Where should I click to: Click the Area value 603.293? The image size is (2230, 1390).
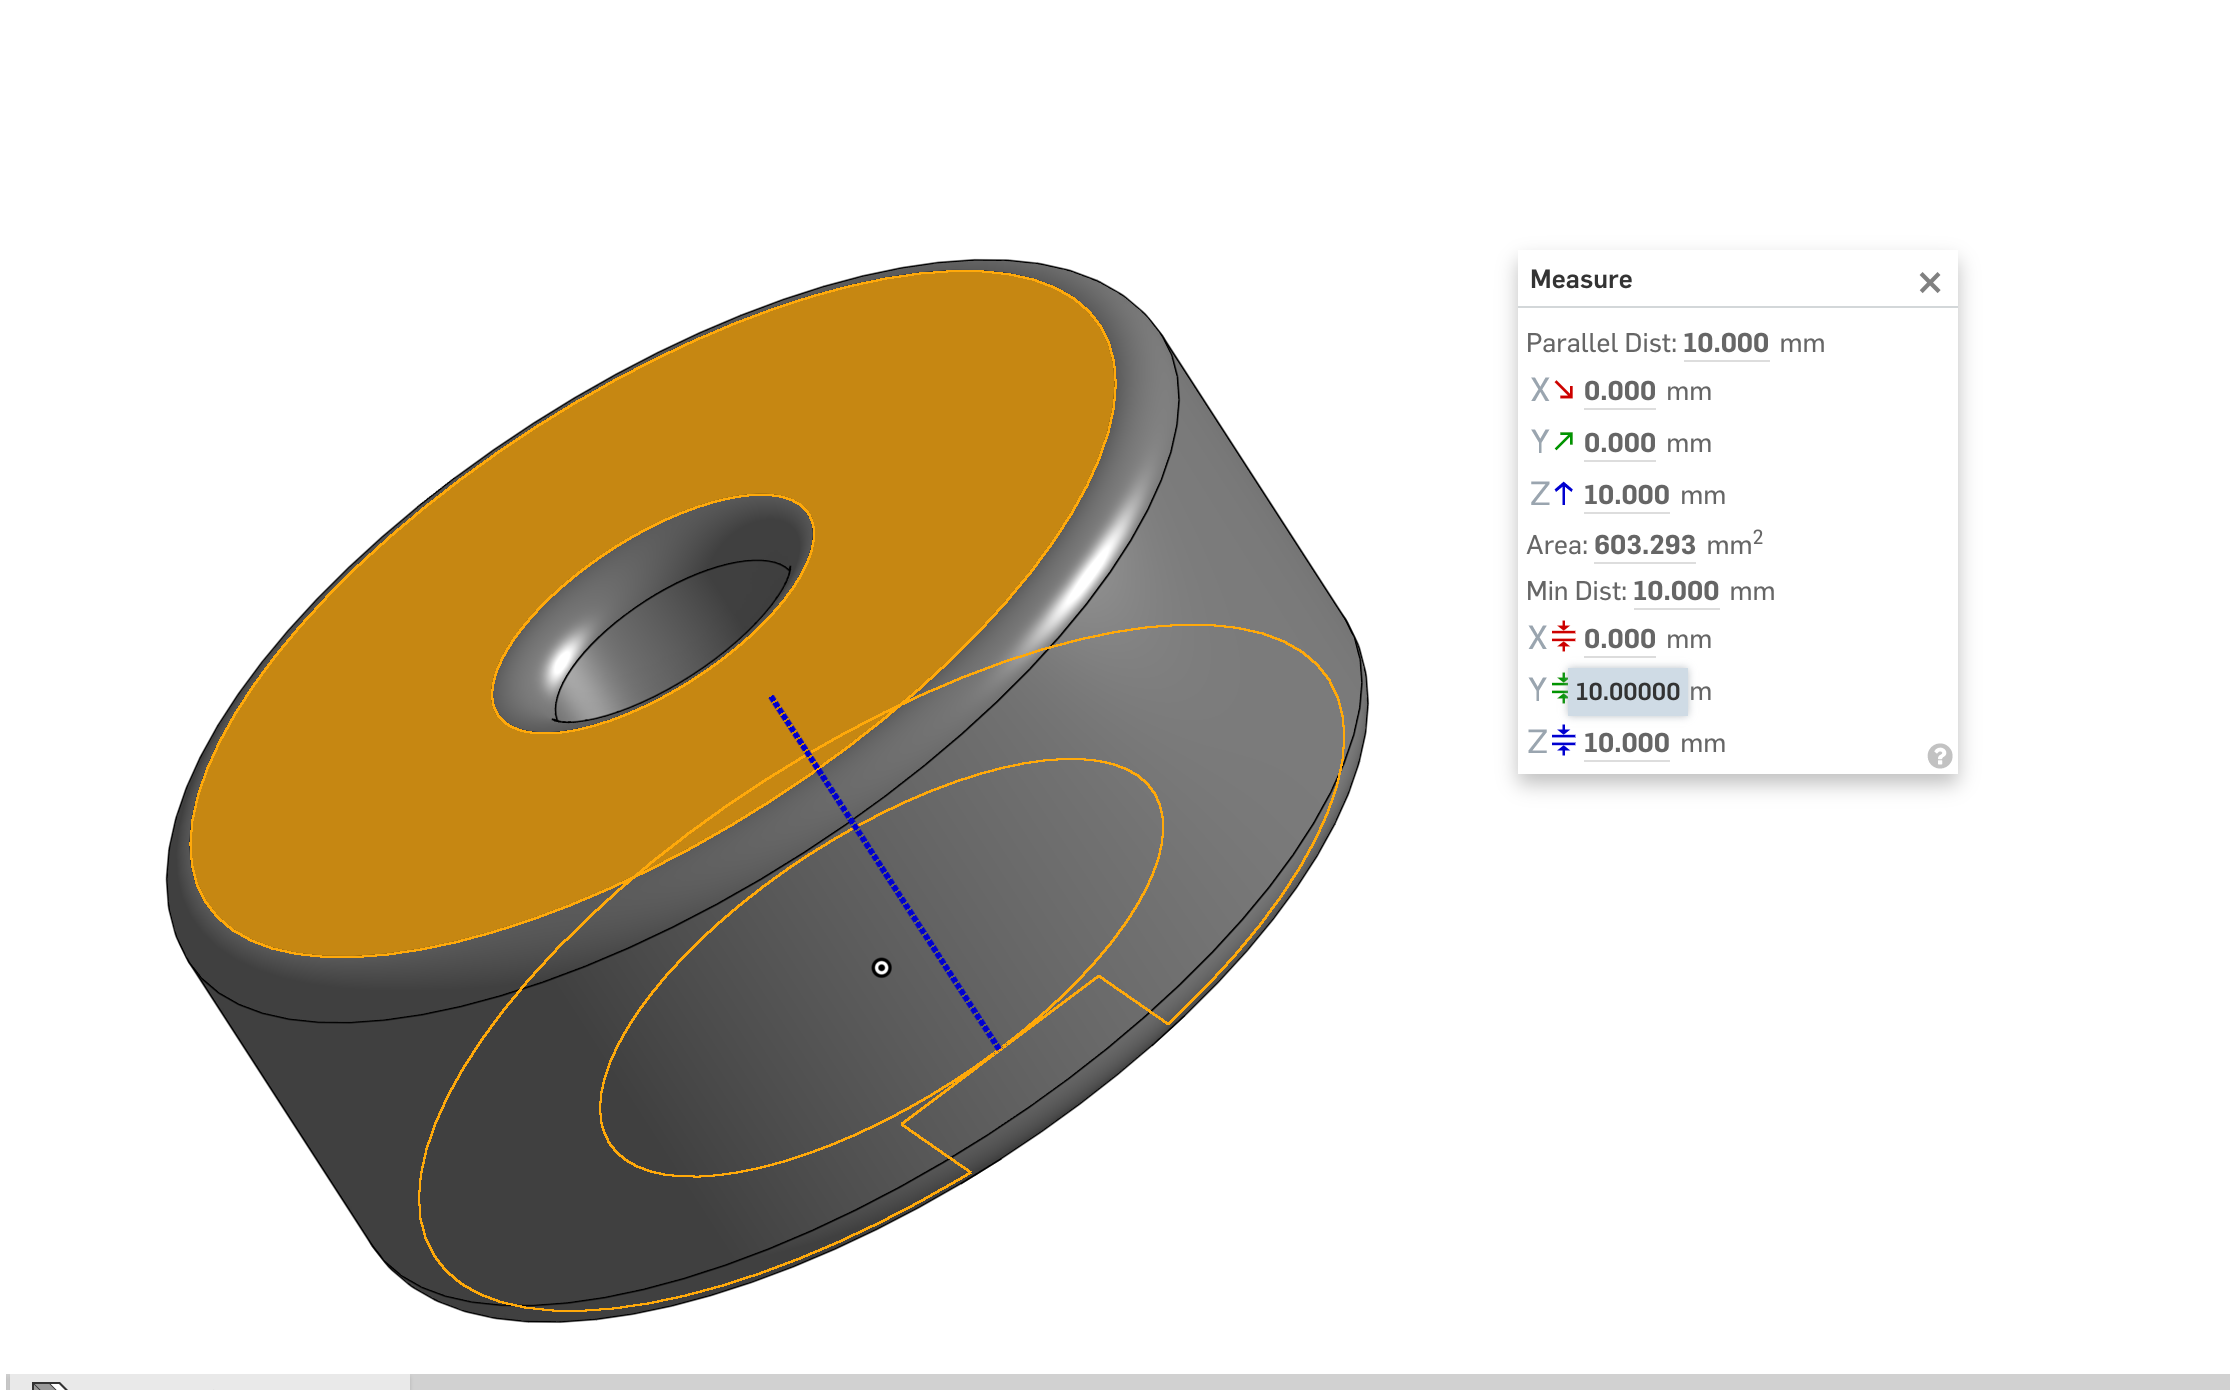click(1644, 545)
